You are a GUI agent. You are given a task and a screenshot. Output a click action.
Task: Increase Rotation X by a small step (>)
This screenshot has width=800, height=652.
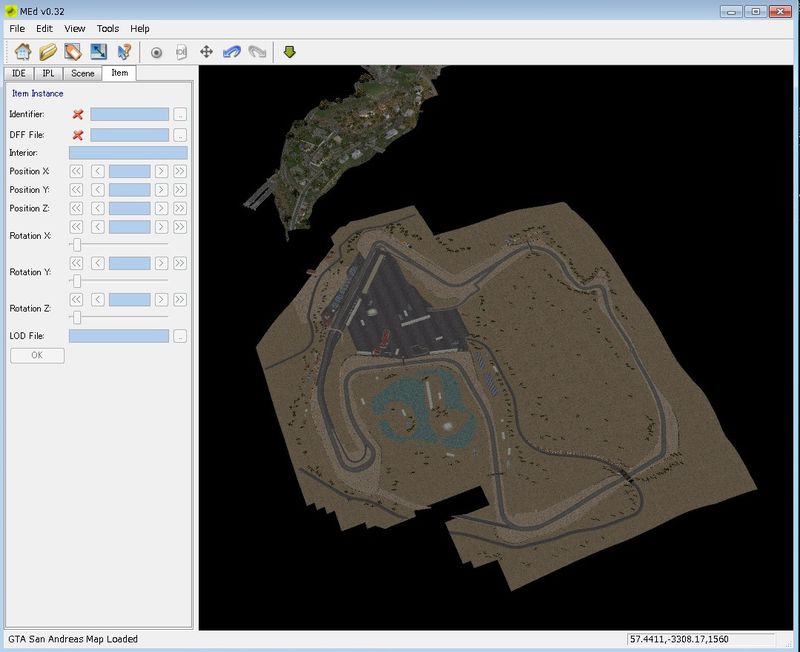click(161, 227)
